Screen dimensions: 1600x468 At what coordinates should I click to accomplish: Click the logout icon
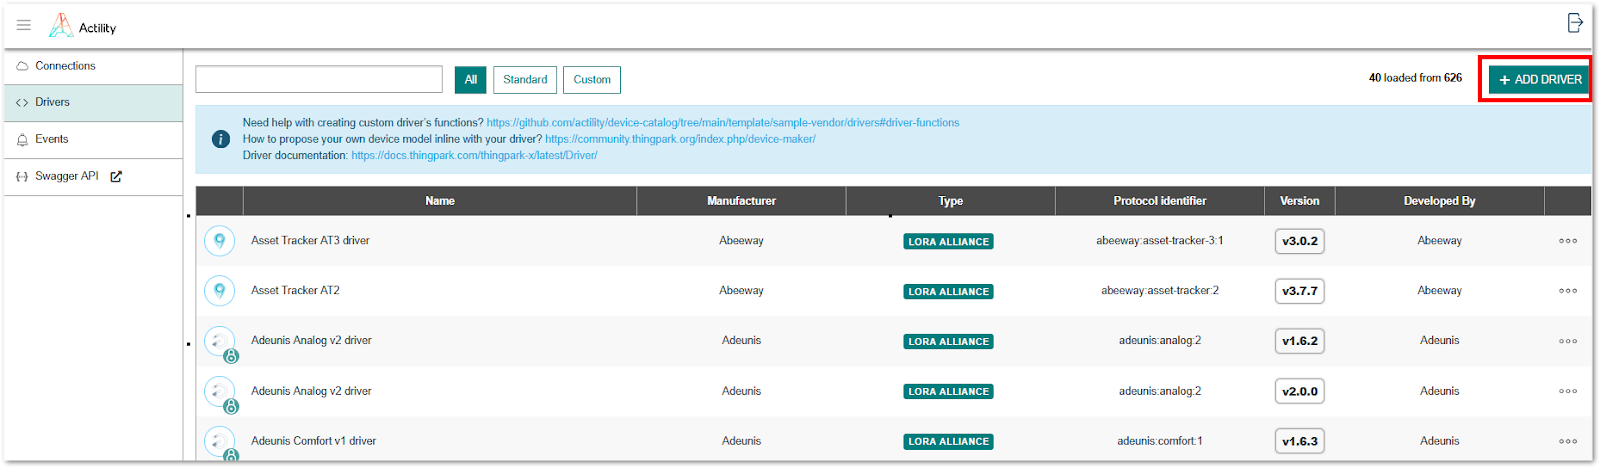point(1575,23)
